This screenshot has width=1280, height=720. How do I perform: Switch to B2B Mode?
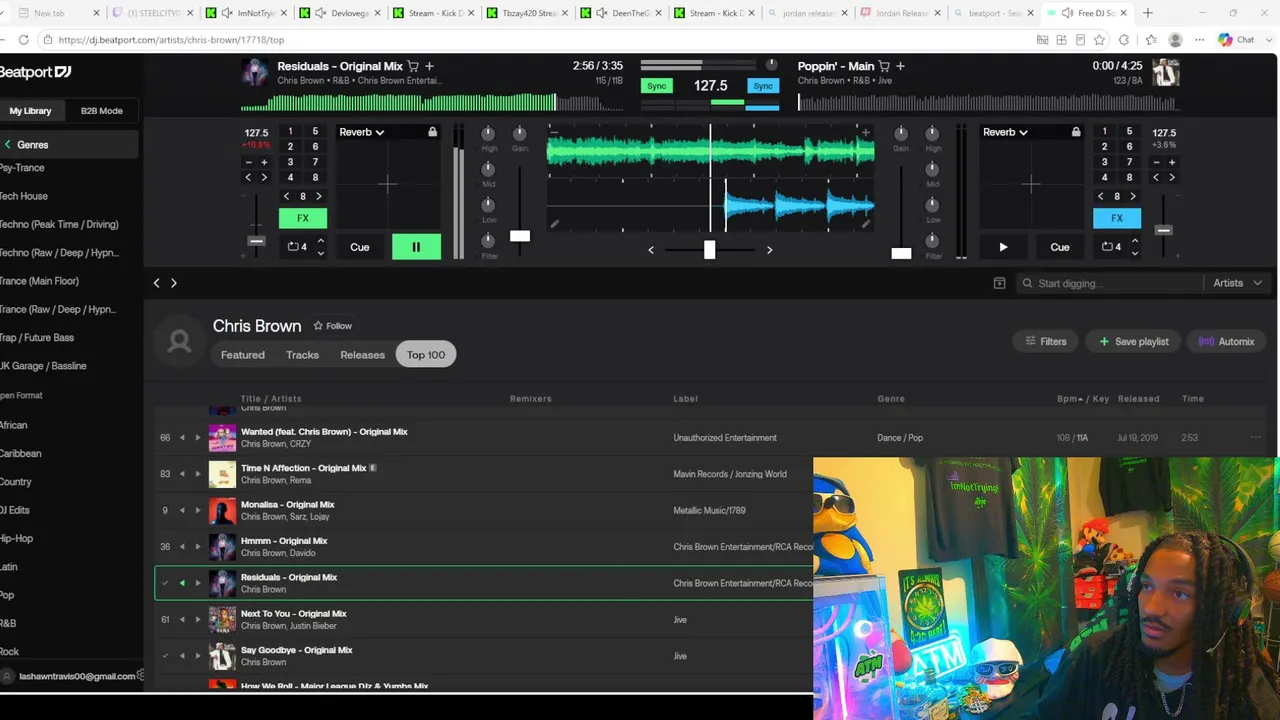coord(101,111)
